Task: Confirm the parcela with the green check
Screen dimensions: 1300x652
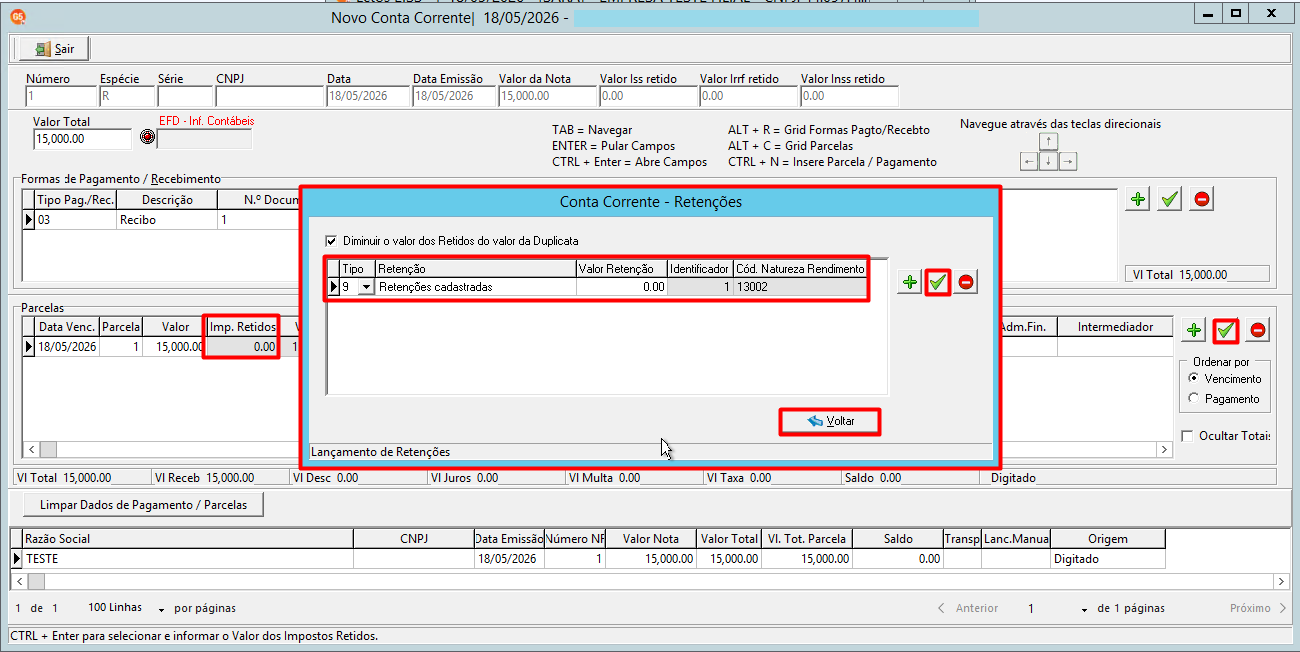Action: point(1226,330)
